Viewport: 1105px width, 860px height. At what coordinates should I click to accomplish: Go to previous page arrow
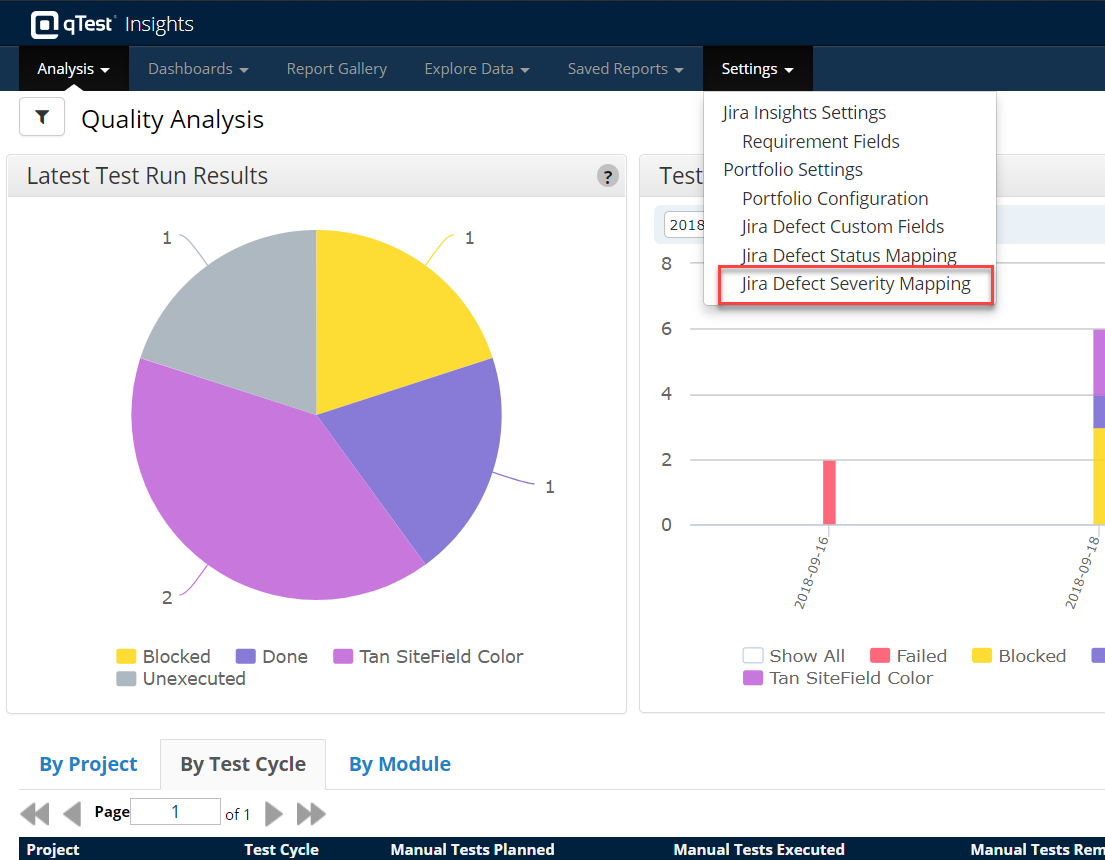pos(72,813)
